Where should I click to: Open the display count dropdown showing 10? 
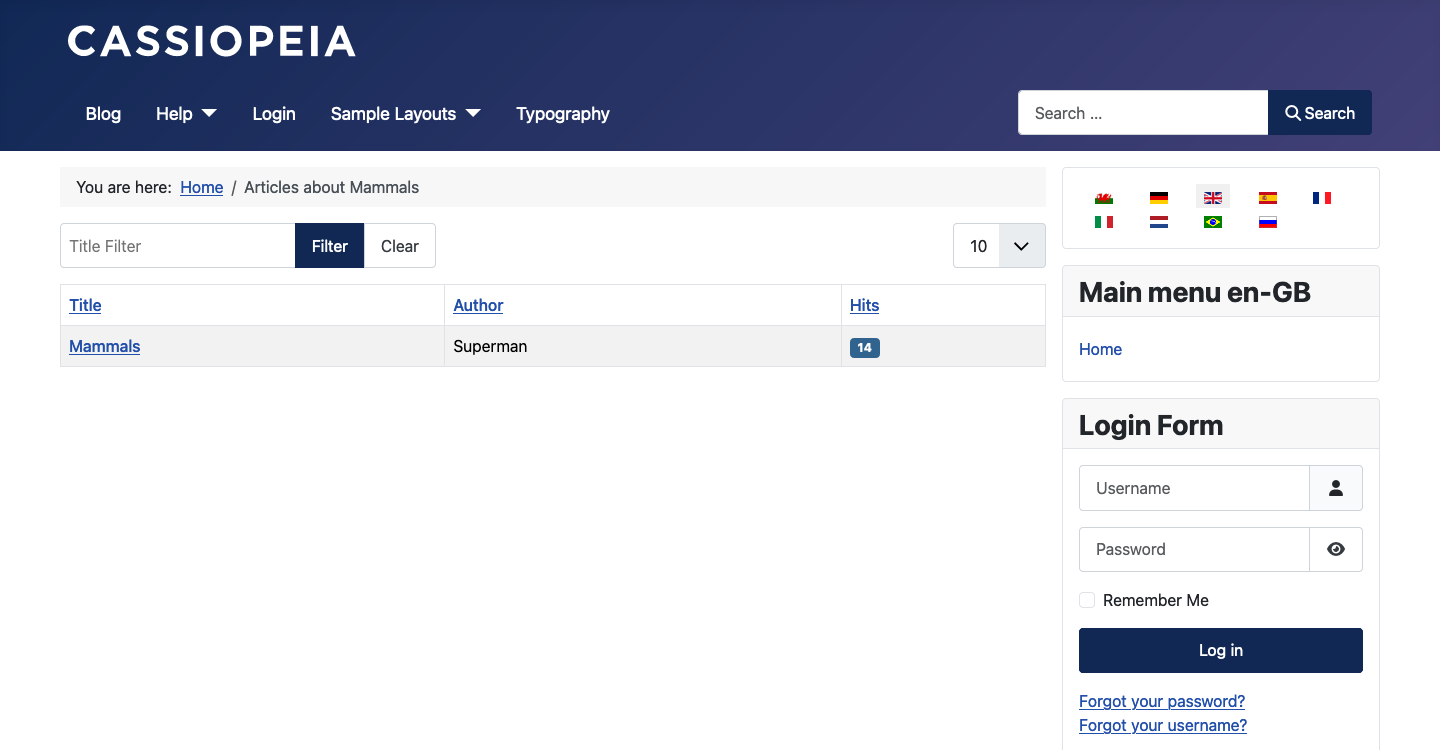pos(999,246)
